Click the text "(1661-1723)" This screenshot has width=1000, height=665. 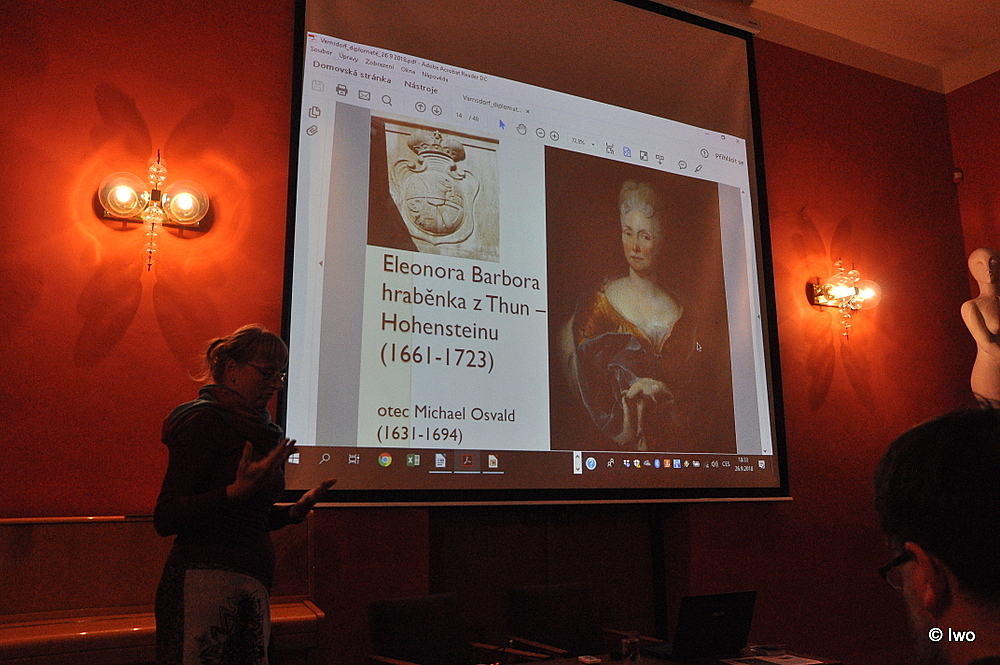(437, 357)
